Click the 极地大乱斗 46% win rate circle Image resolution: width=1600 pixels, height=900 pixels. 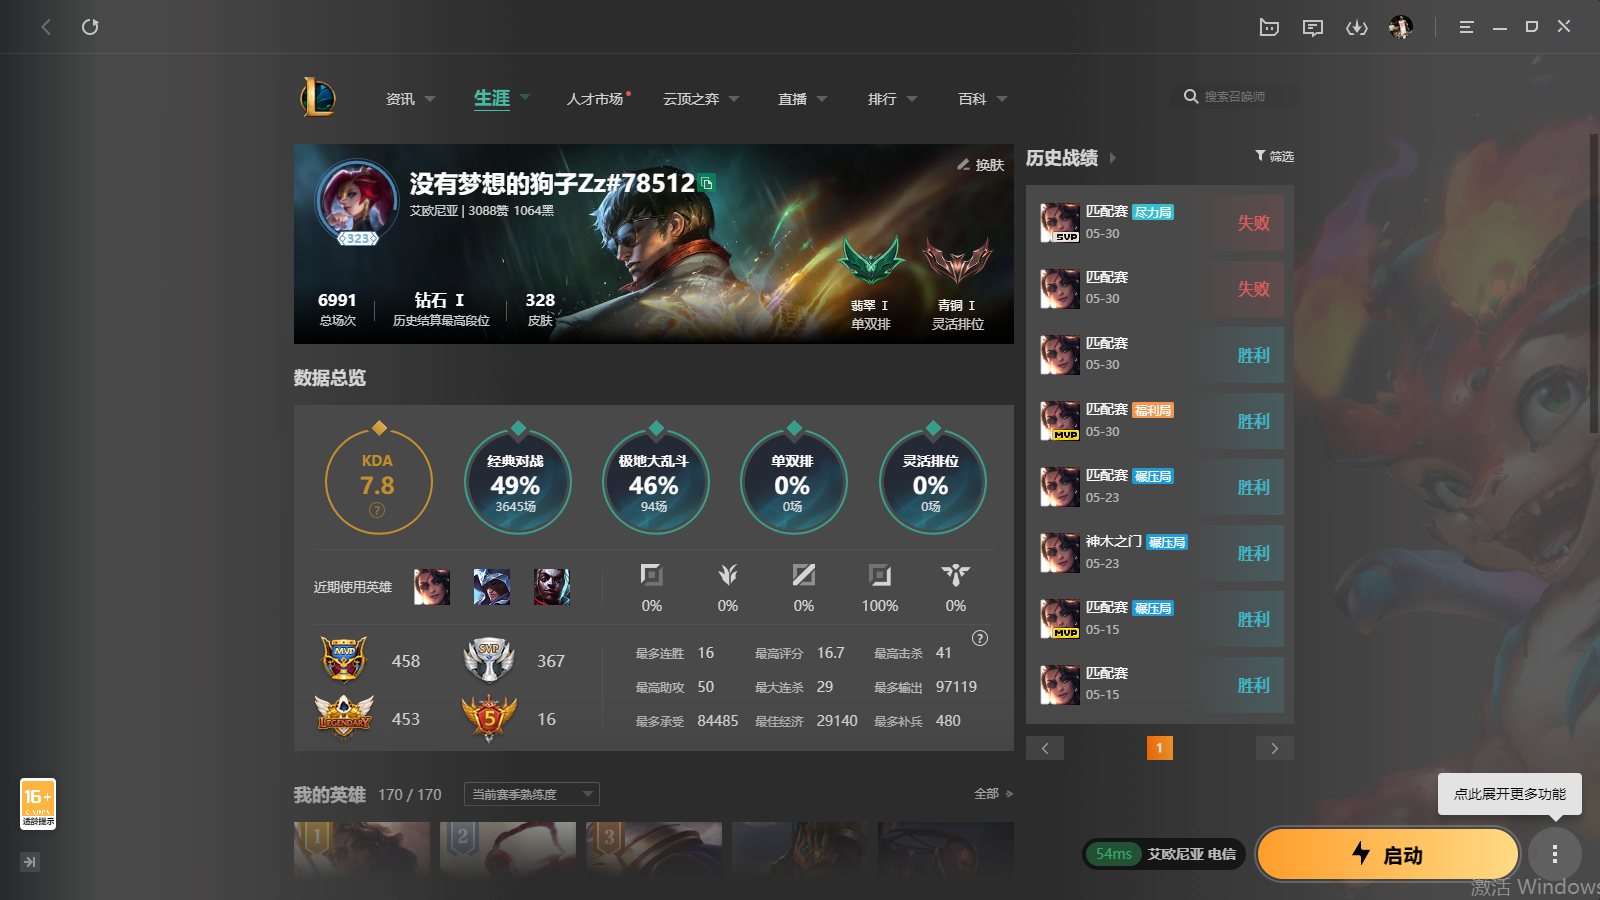coord(655,481)
